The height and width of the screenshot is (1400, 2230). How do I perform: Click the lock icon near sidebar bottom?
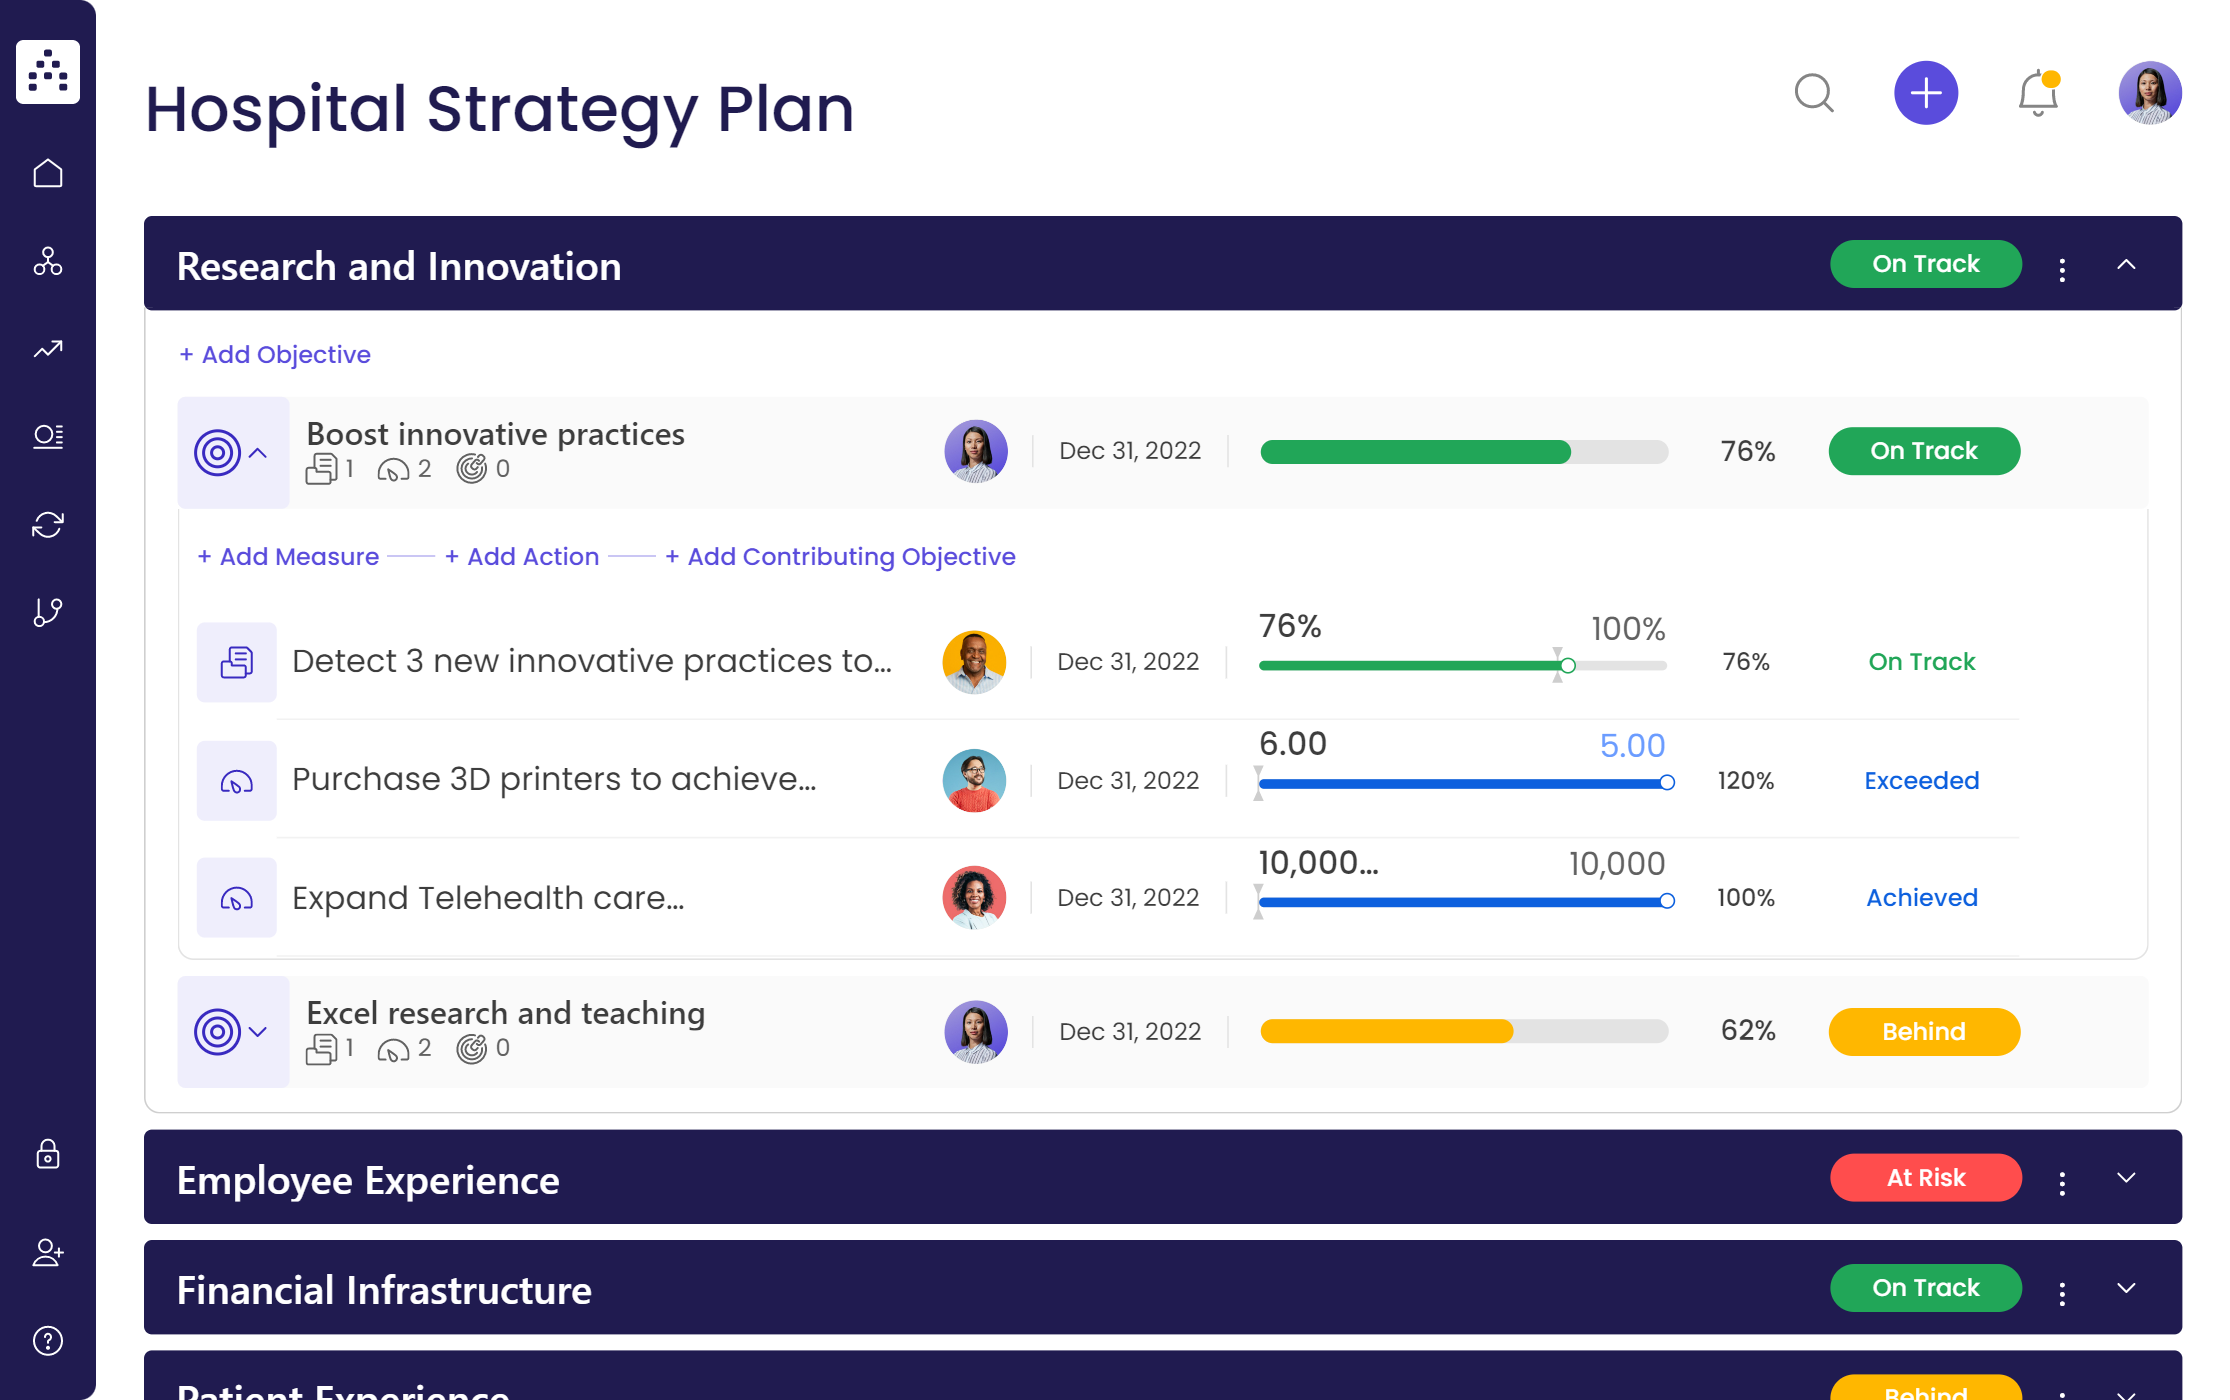tap(47, 1156)
